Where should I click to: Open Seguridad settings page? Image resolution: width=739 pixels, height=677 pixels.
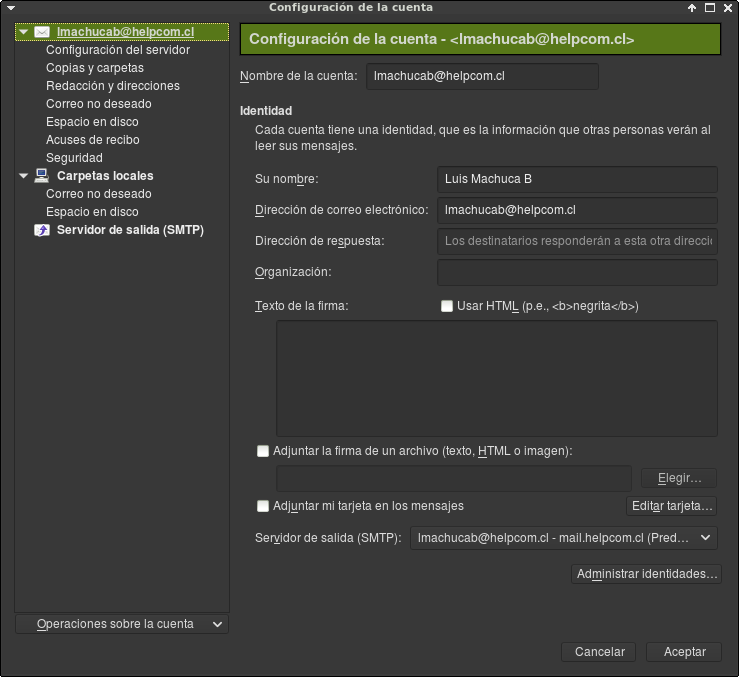[x=74, y=158]
